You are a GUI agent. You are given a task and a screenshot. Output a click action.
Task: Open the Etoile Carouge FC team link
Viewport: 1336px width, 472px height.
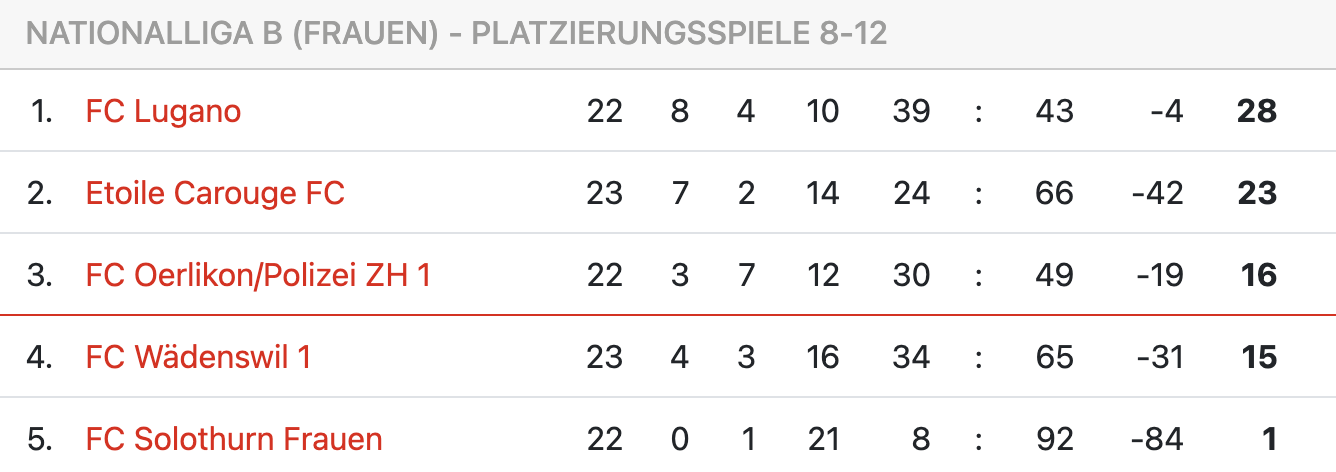[x=215, y=193]
